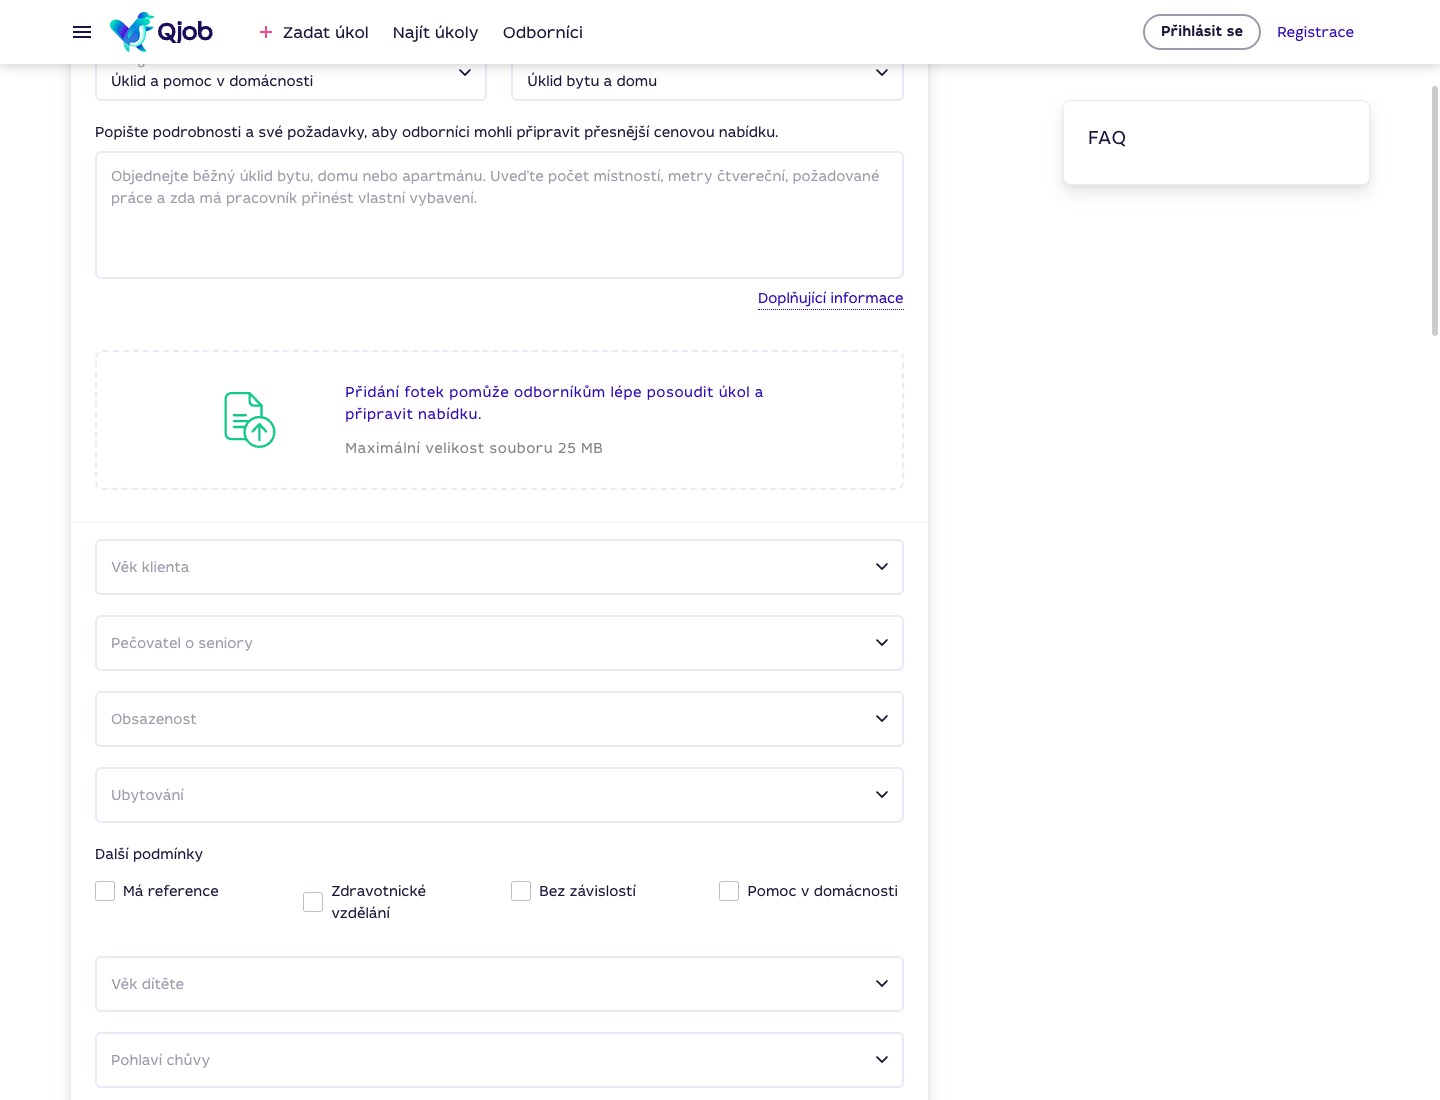Click the pink plus icon beside Zadat úkol
This screenshot has height=1100, width=1440.
point(266,32)
